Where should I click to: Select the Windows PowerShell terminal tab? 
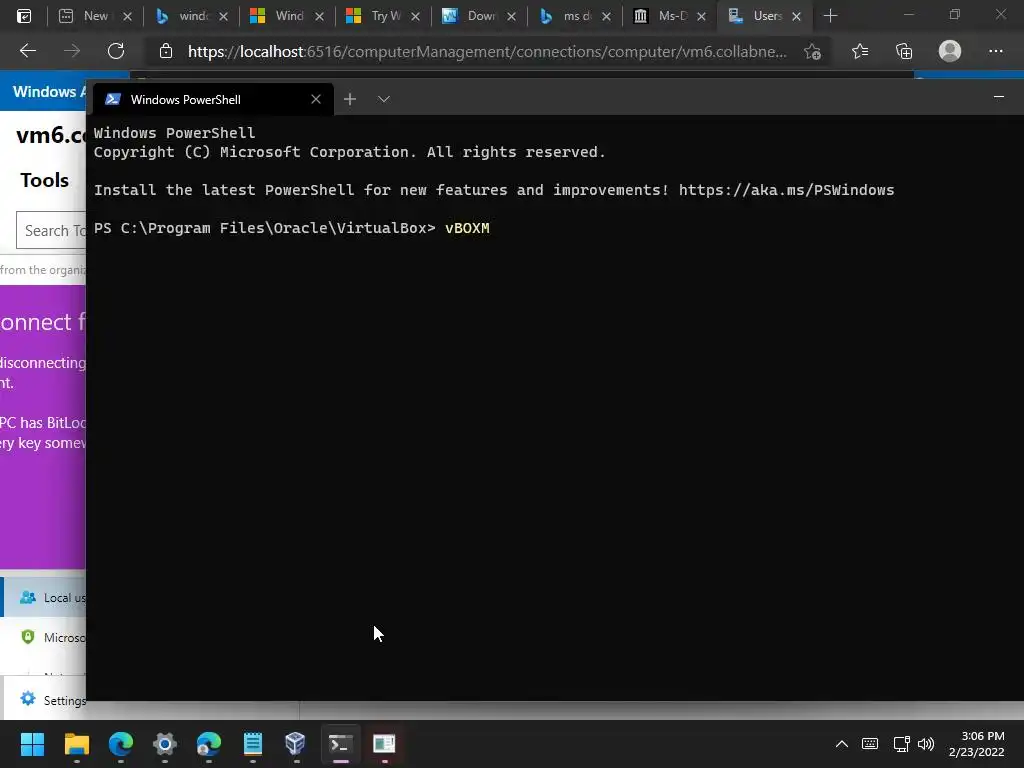pos(212,99)
